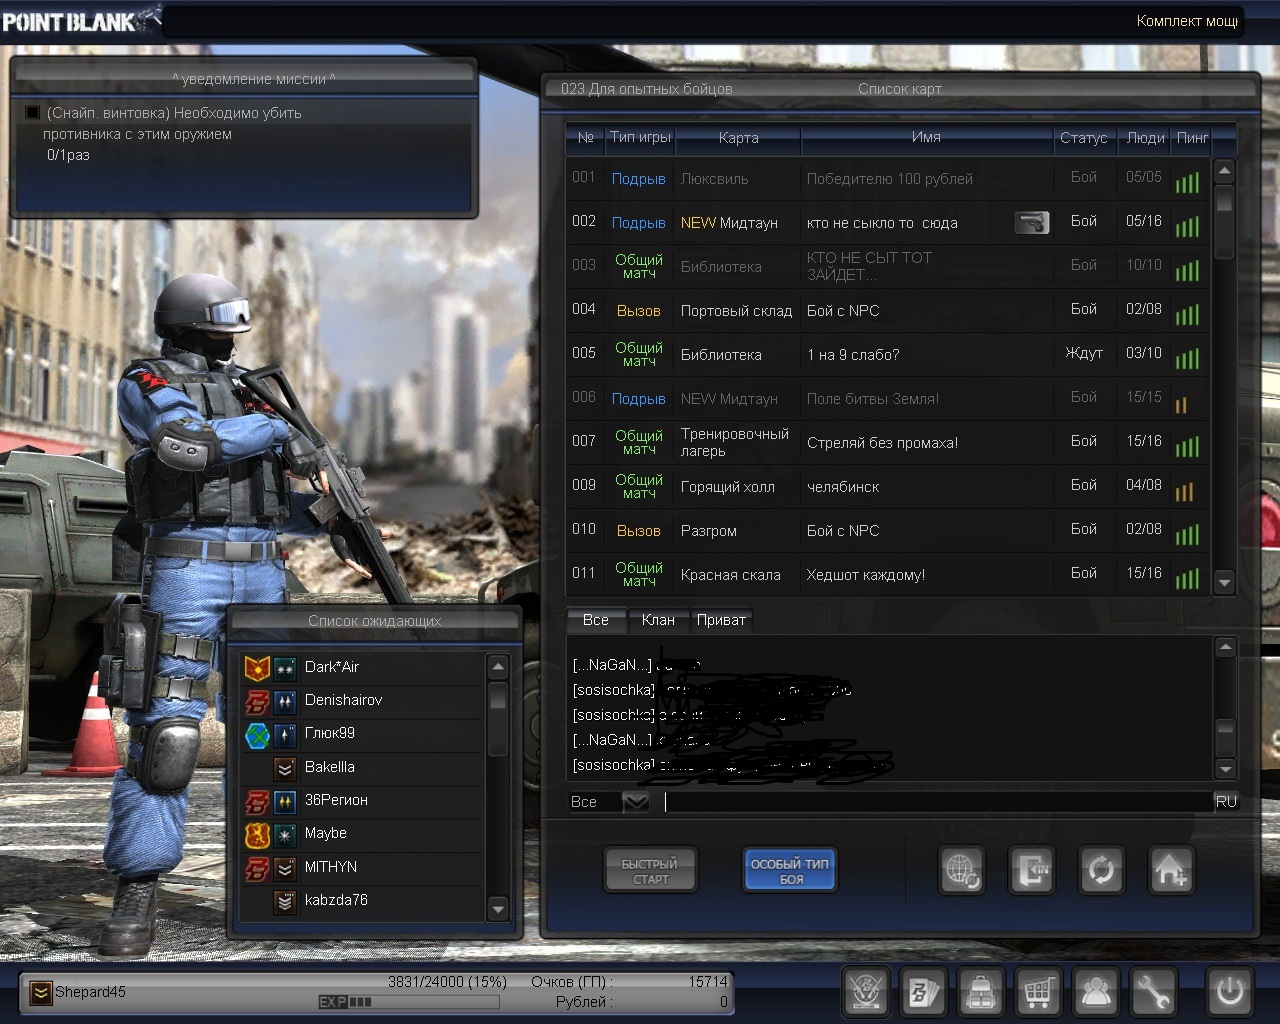Viewport: 1280px width, 1024px height.
Task: Click the enter room door icon
Action: coord(1031,870)
